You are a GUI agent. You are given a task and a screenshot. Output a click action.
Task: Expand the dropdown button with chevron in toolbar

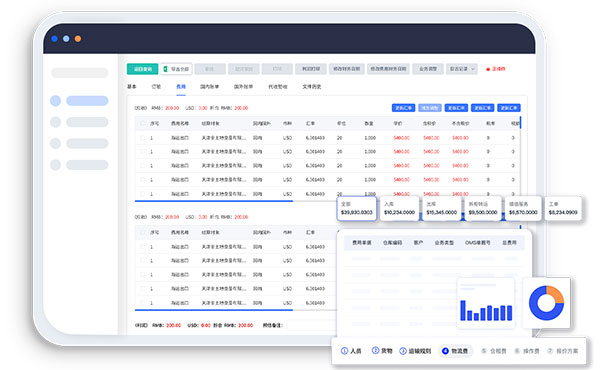[x=461, y=69]
